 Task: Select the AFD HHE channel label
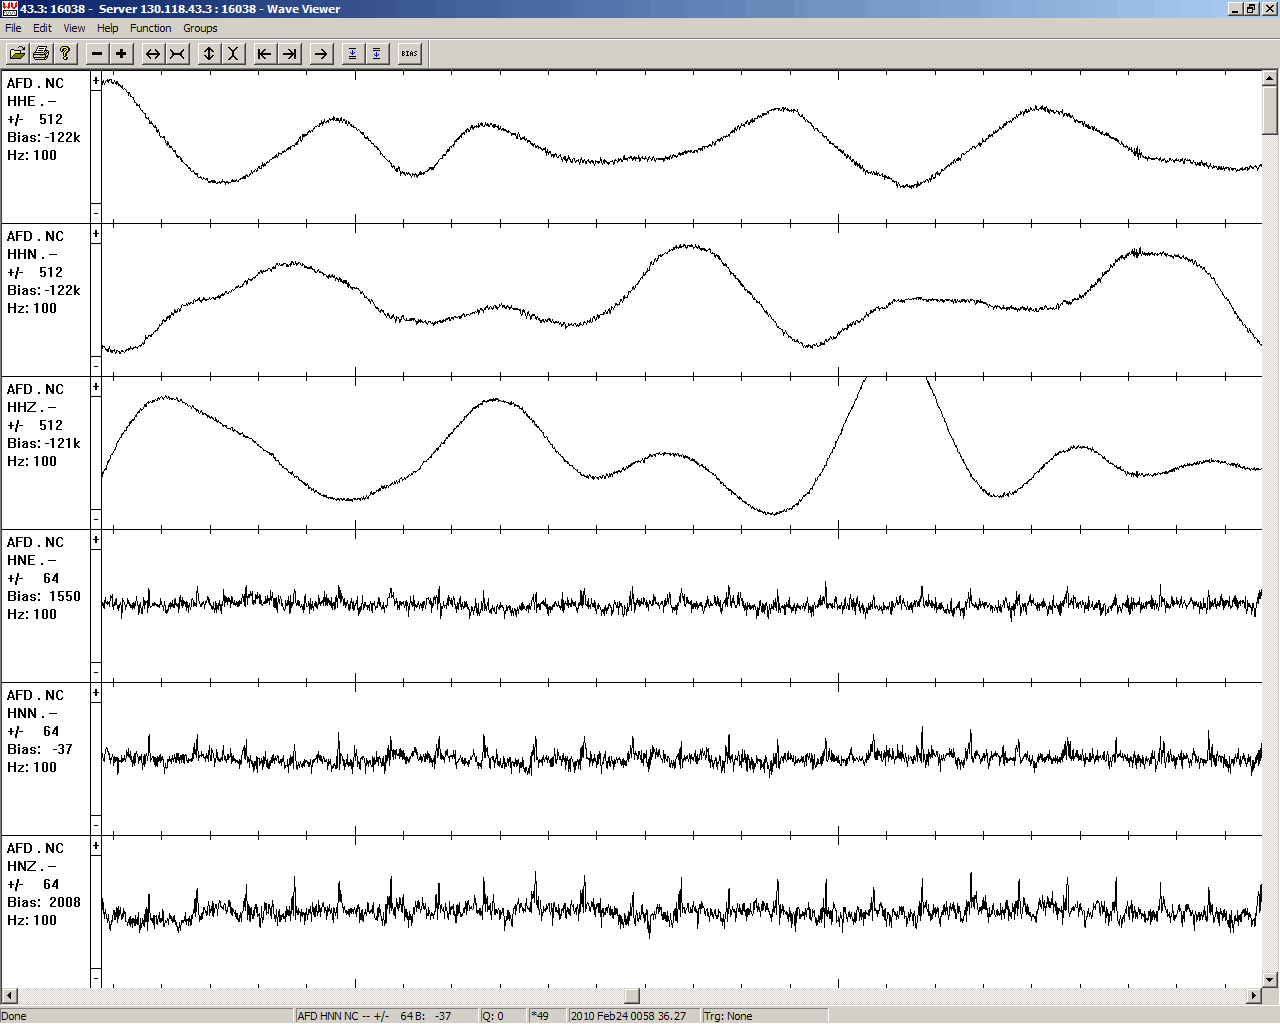(x=45, y=146)
